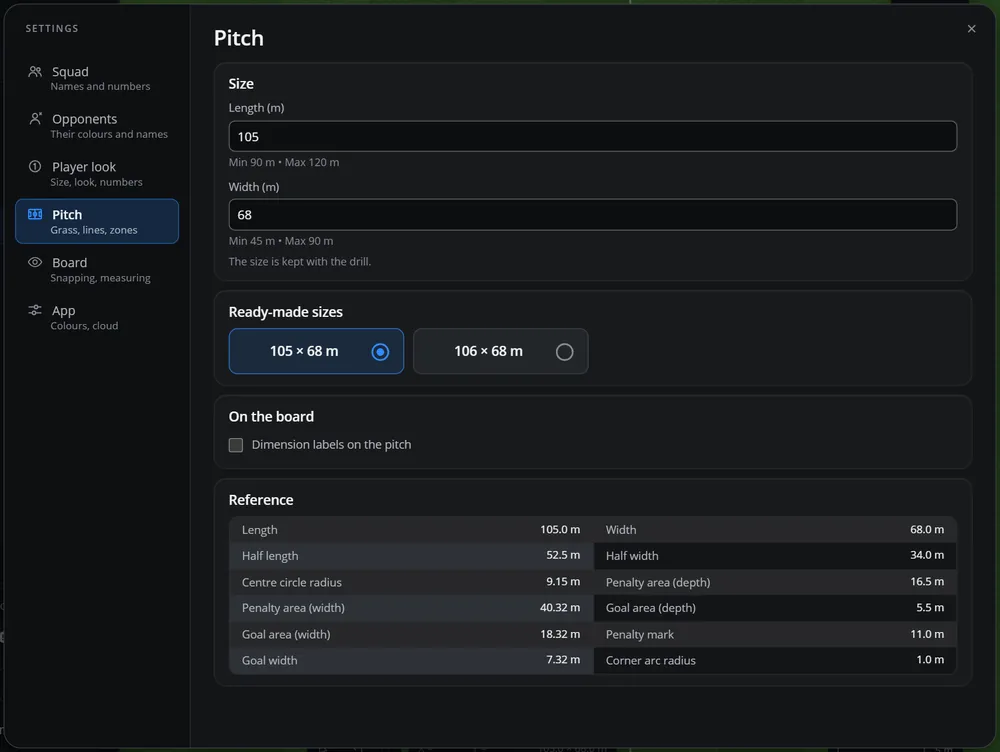The height and width of the screenshot is (752, 1000).
Task: Click the Player look circled-number icon
Action: coord(35,166)
